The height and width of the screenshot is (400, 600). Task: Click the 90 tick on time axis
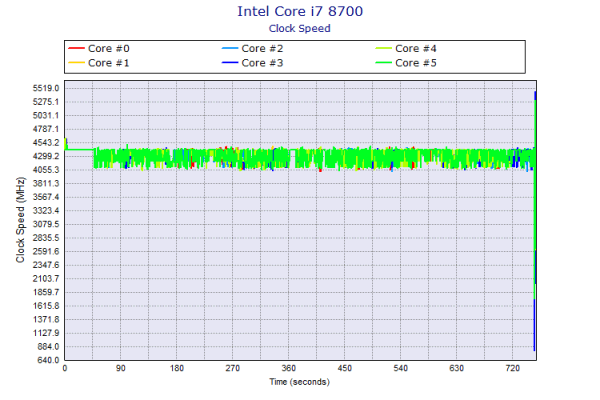point(121,368)
